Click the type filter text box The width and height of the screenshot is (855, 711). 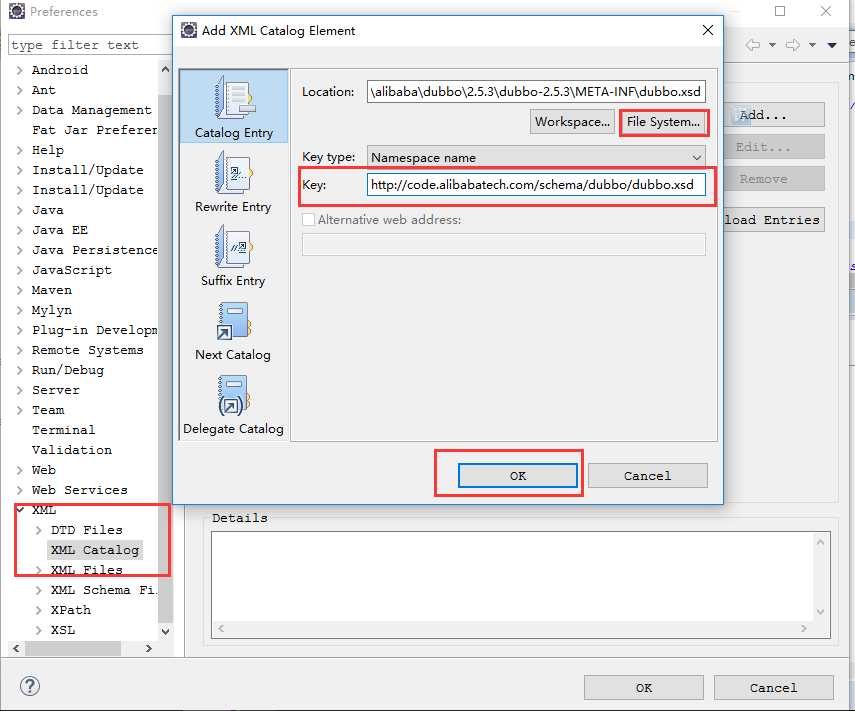(x=91, y=45)
